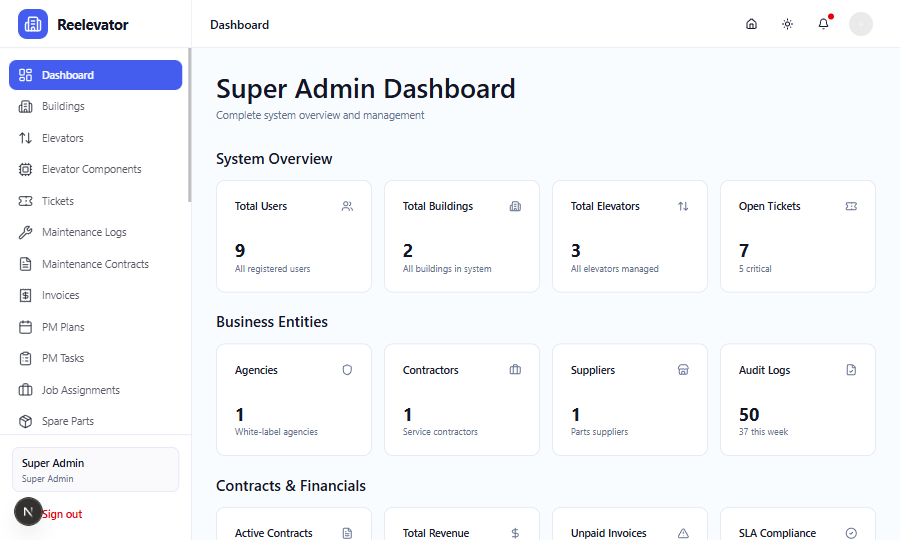Open the Audit Logs card

coord(797,399)
